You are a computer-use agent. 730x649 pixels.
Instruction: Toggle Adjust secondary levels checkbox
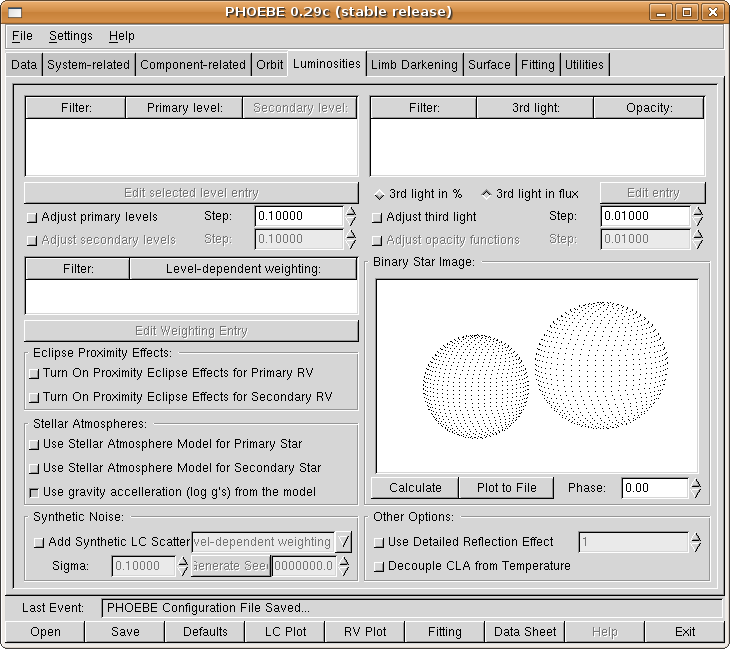[32, 241]
